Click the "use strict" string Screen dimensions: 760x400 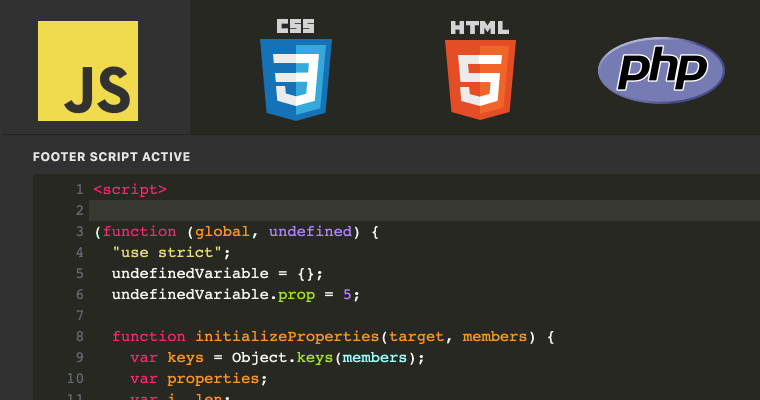tap(167, 253)
